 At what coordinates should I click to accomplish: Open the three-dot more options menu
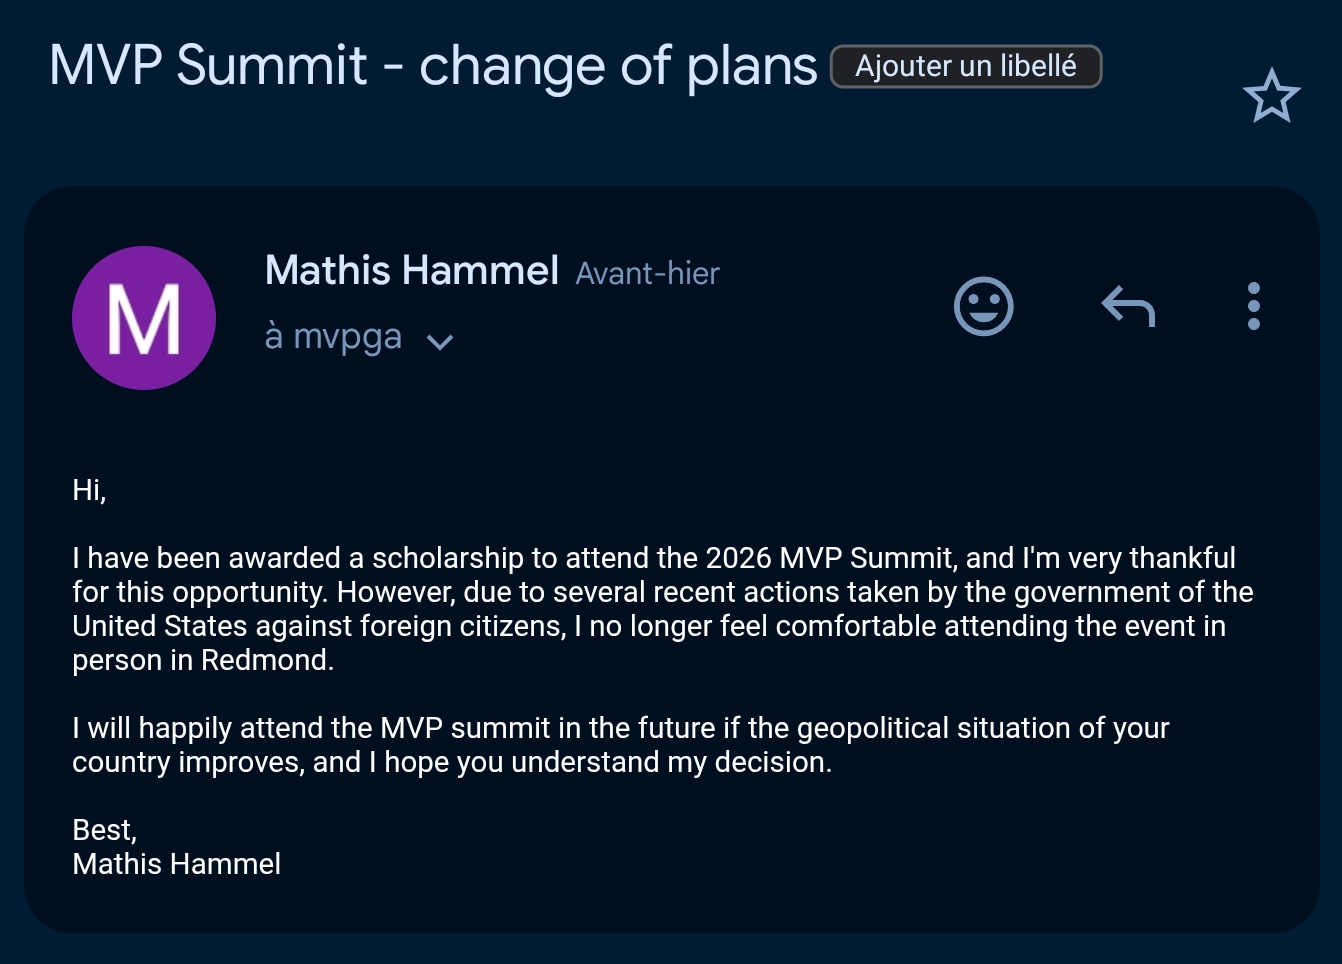pyautogui.click(x=1254, y=306)
